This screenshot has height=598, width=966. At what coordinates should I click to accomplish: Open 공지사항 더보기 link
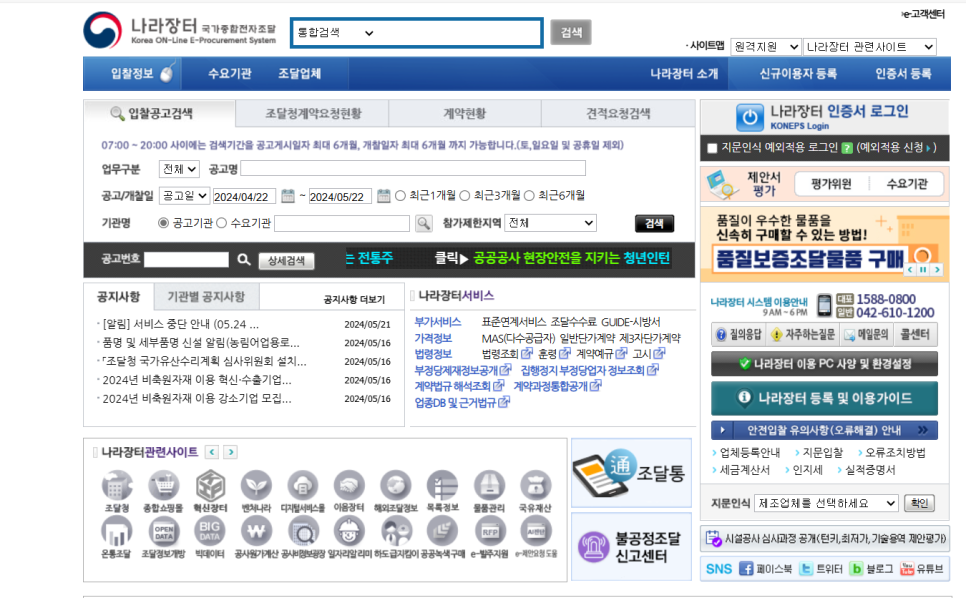[x=354, y=299]
